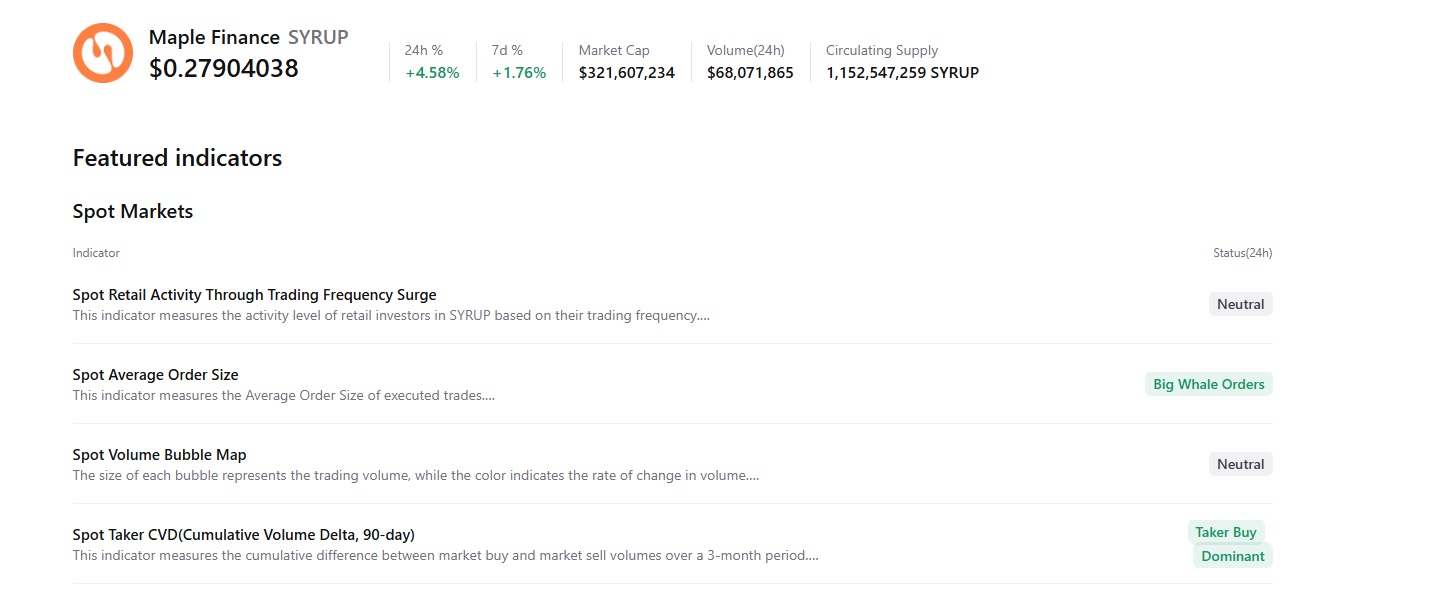Open the Spot Retail Activity Through Trading Frequency Surge indicator
1432x594 pixels.
coord(254,294)
